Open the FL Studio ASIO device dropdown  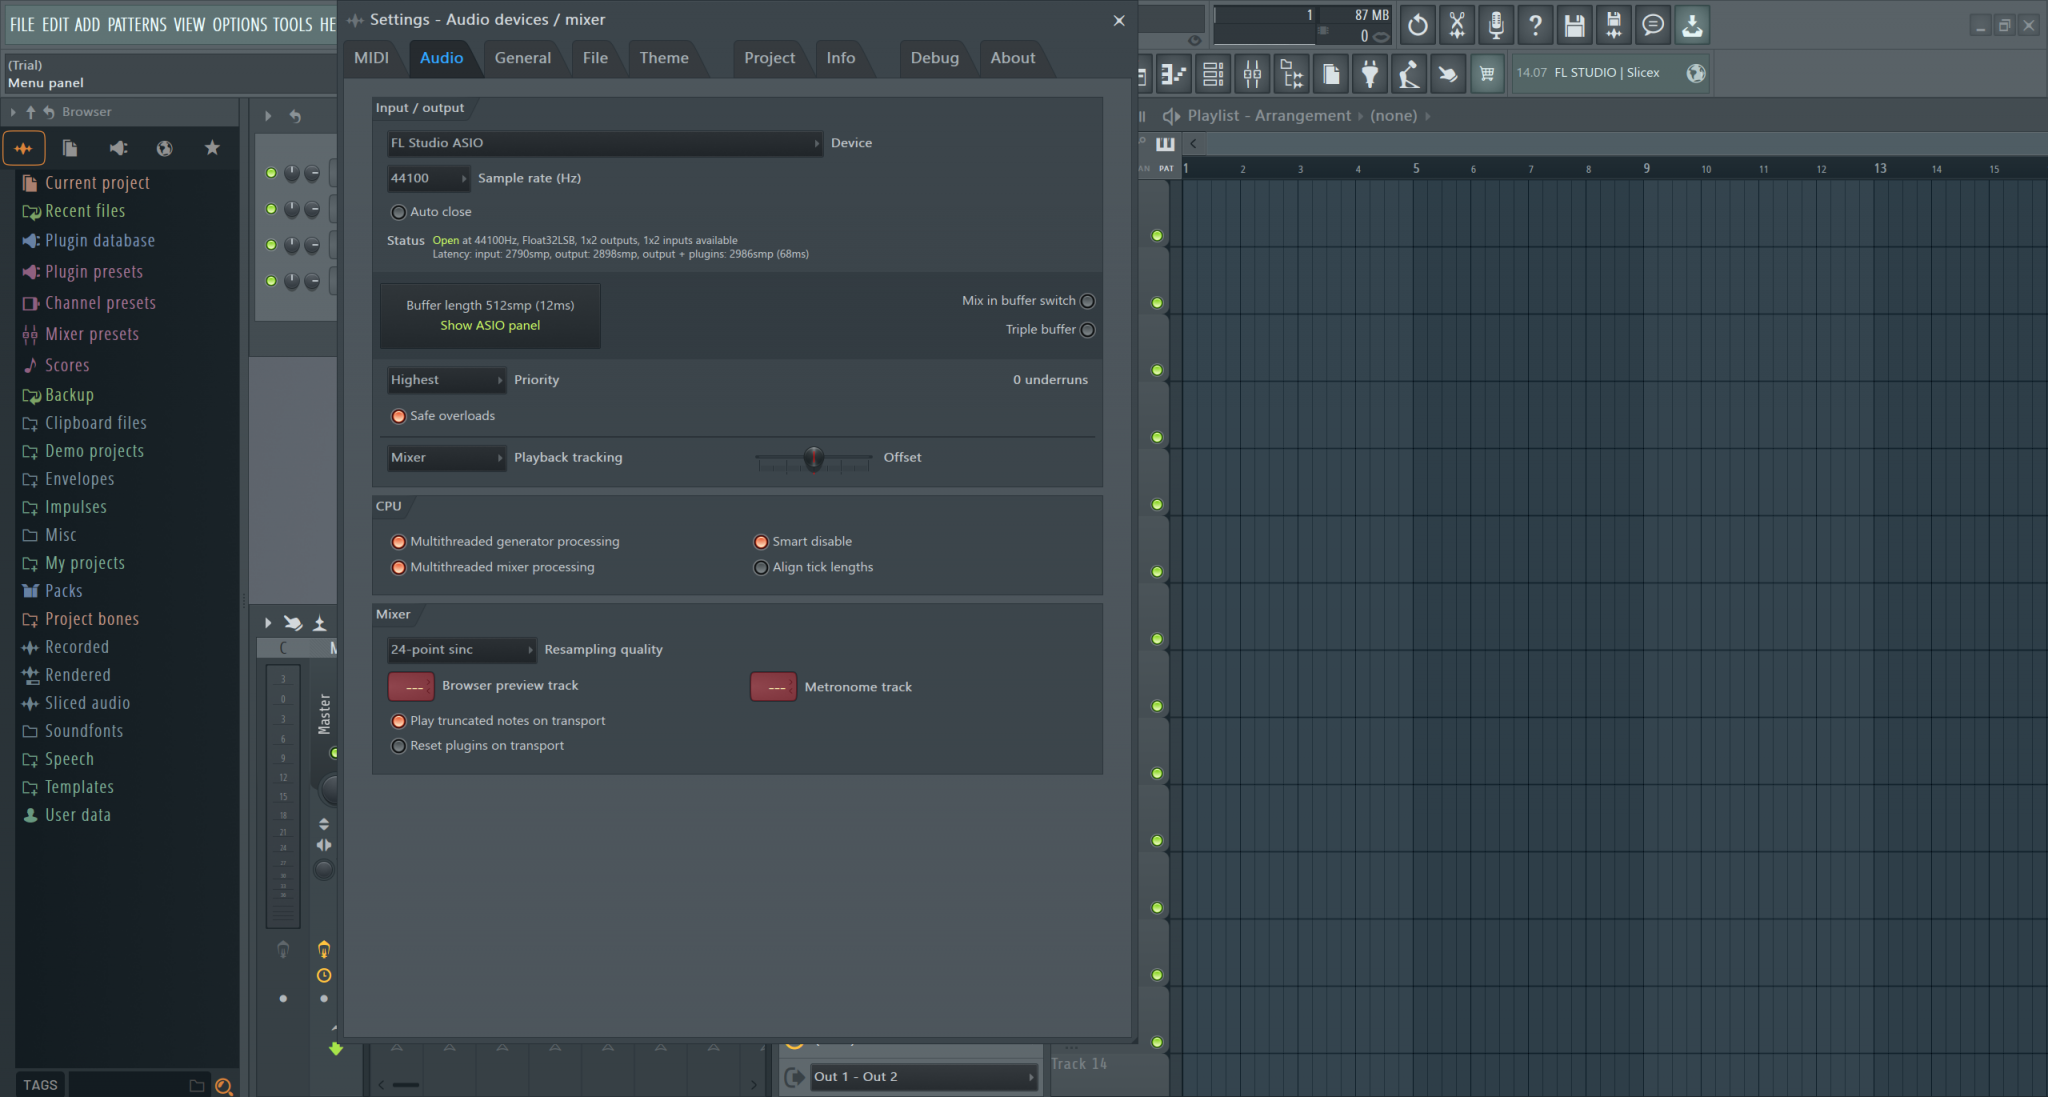click(603, 143)
